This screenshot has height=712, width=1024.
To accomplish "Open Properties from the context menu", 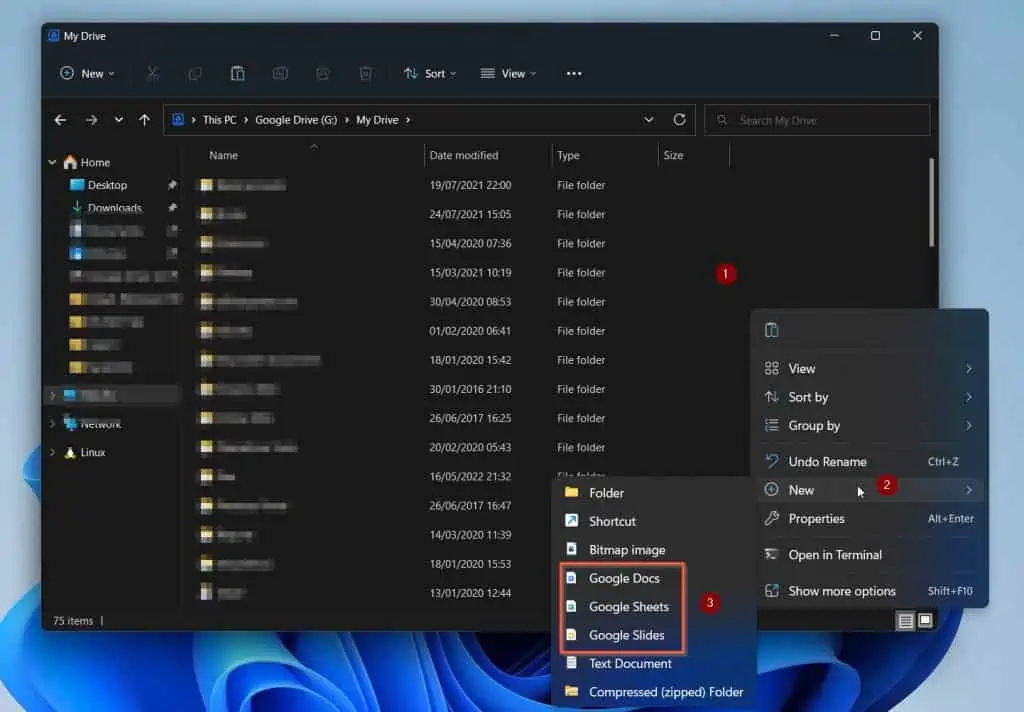I will tap(869, 519).
